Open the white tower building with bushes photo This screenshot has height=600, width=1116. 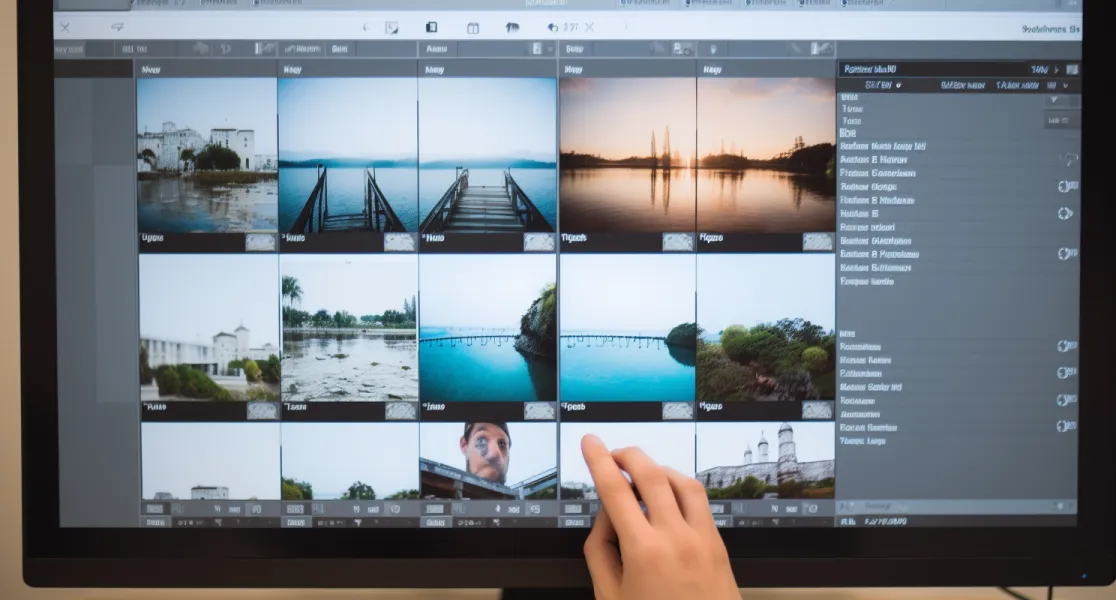point(209,327)
